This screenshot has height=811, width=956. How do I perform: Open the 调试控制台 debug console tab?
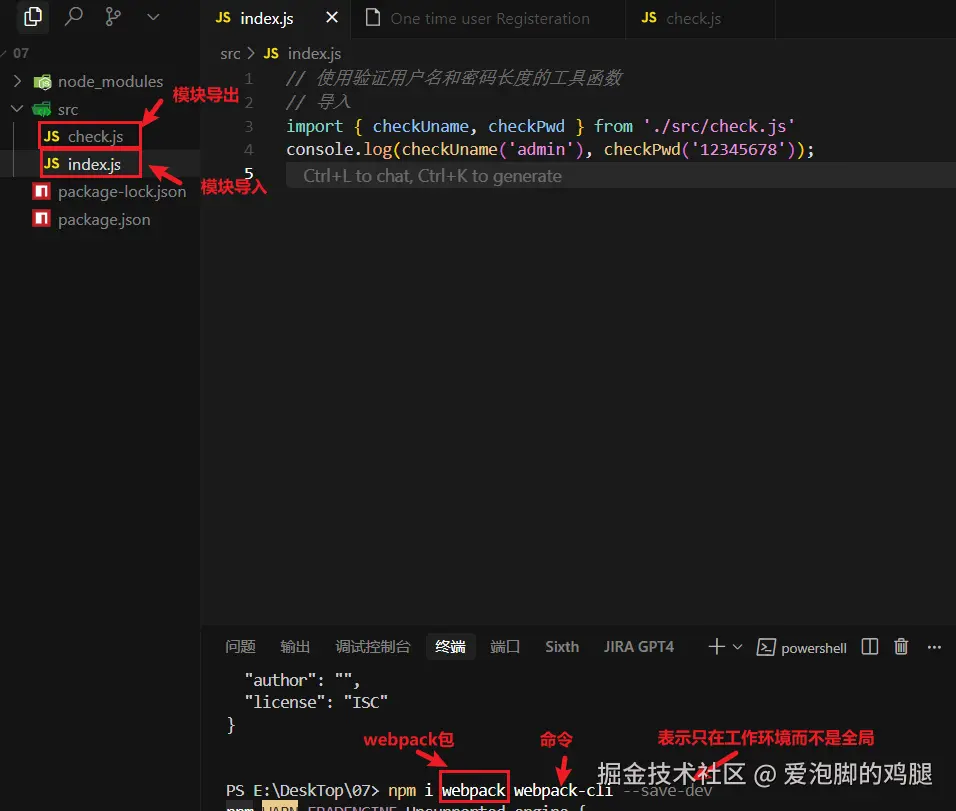tap(373, 647)
